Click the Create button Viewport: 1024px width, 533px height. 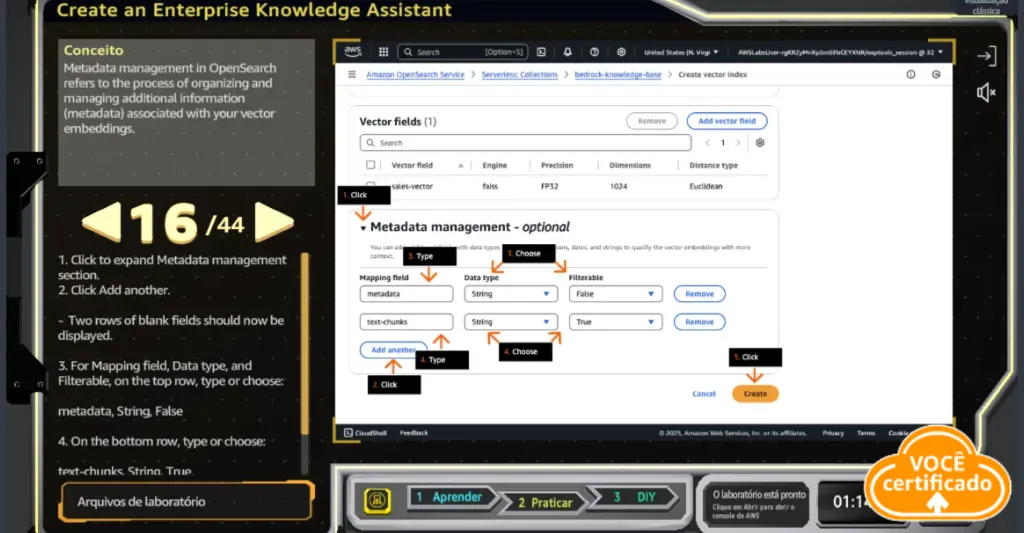[755, 394]
